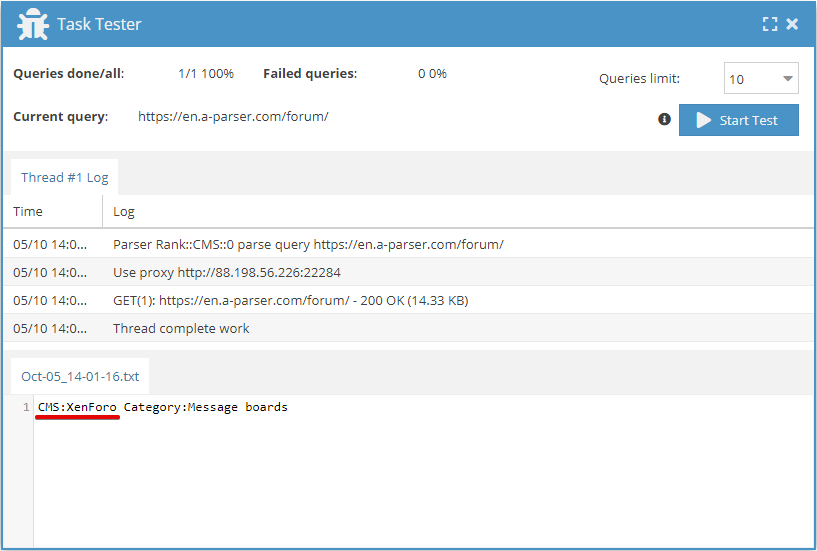Click the Task Tester bug icon
Screen dimensions: 817x551
tap(34, 24)
